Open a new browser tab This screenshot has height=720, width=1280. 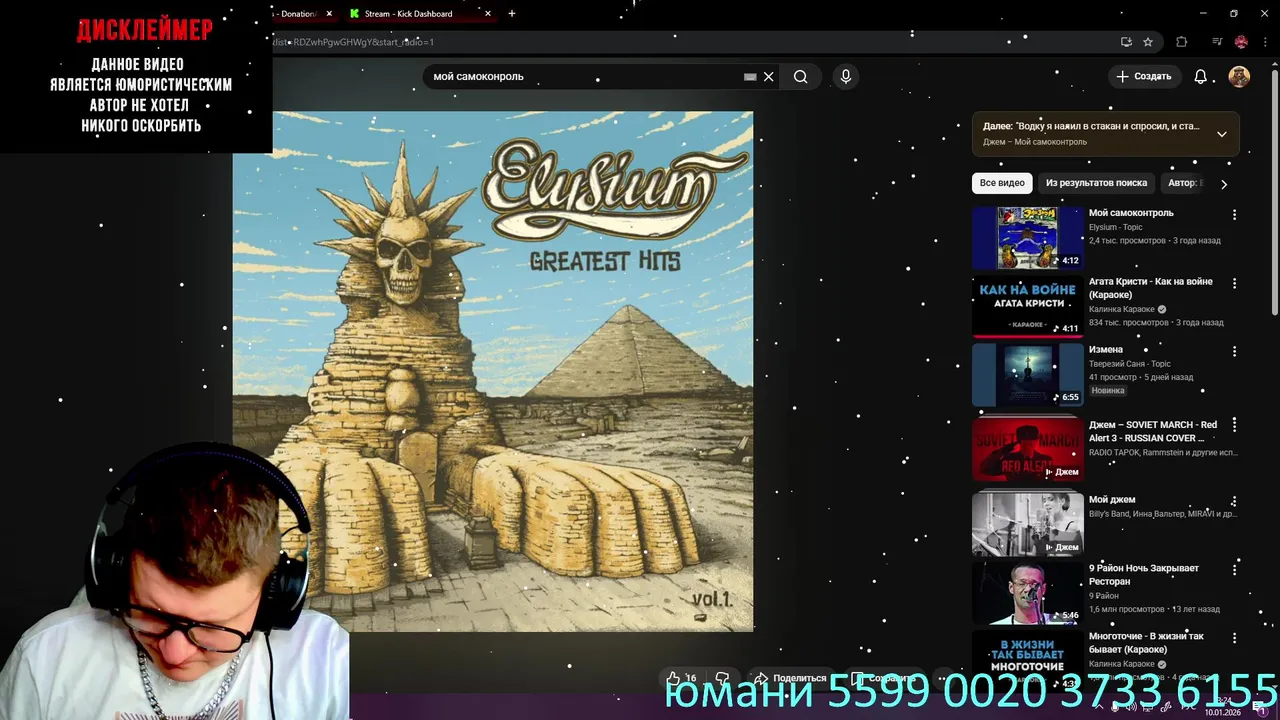tap(512, 14)
